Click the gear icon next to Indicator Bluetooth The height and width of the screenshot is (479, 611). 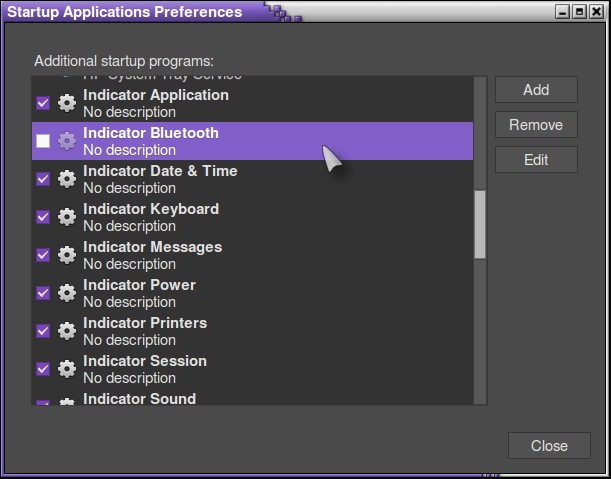click(x=67, y=141)
